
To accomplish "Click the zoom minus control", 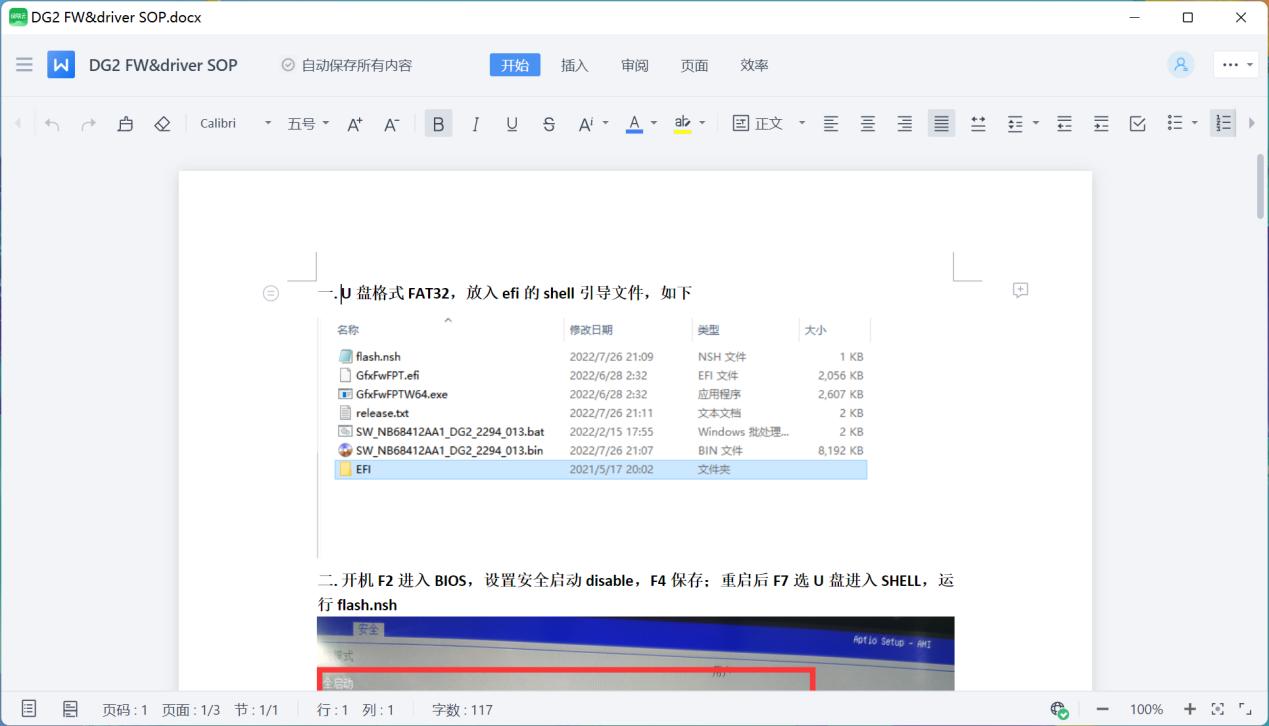I will click(x=1103, y=709).
